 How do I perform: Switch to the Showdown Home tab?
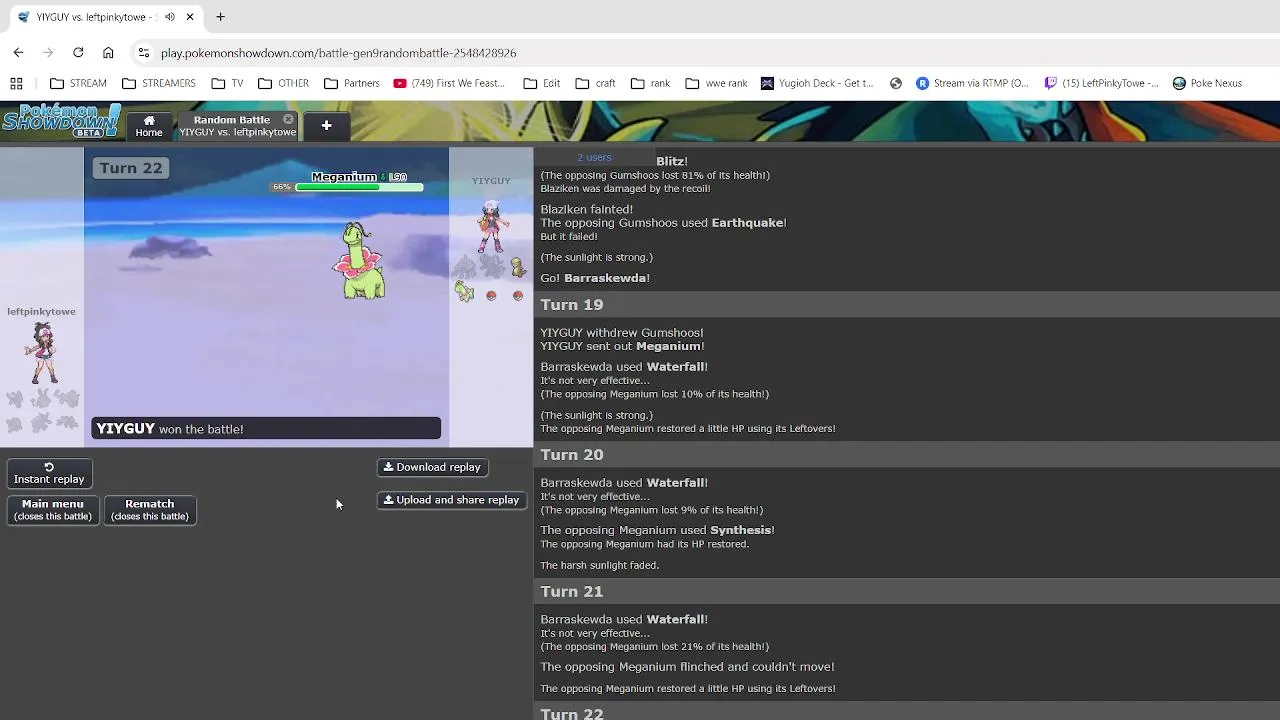click(149, 126)
